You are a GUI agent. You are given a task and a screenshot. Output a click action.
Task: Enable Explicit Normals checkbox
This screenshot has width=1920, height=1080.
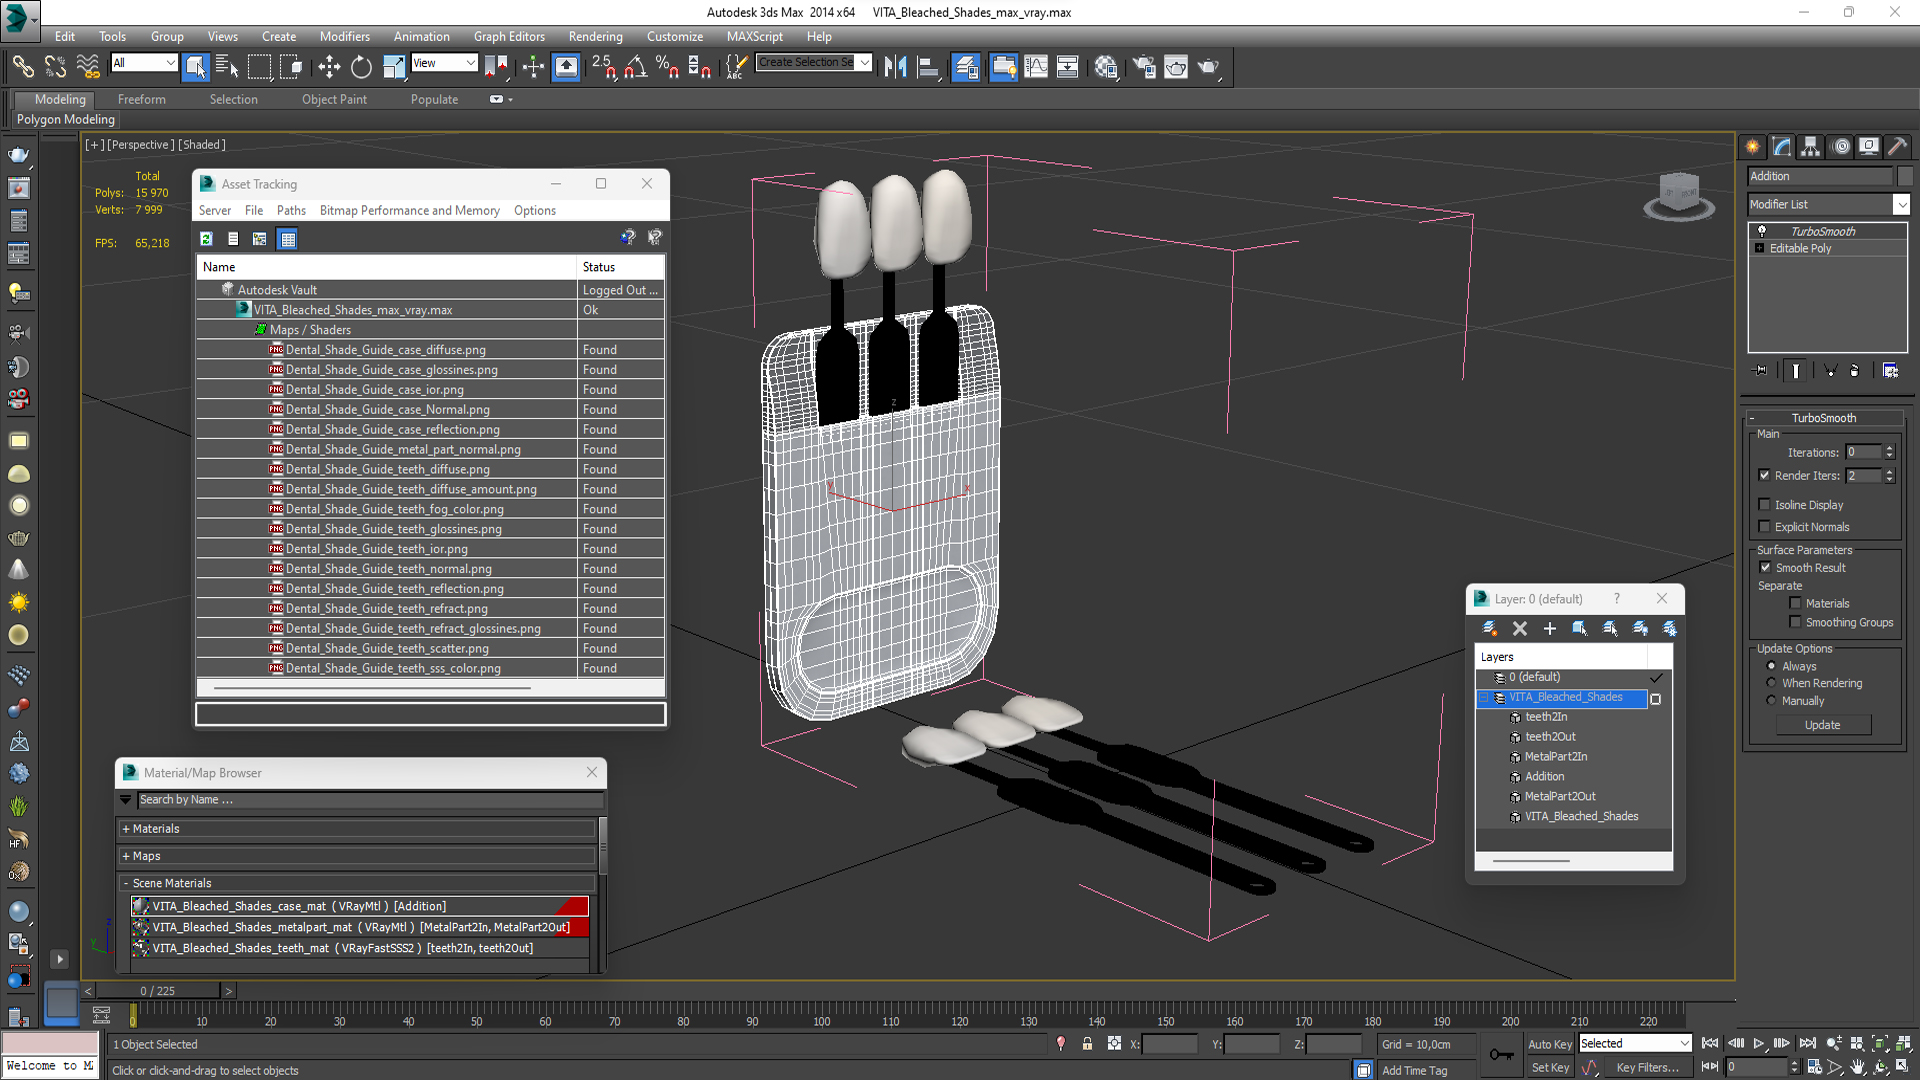tap(1765, 527)
